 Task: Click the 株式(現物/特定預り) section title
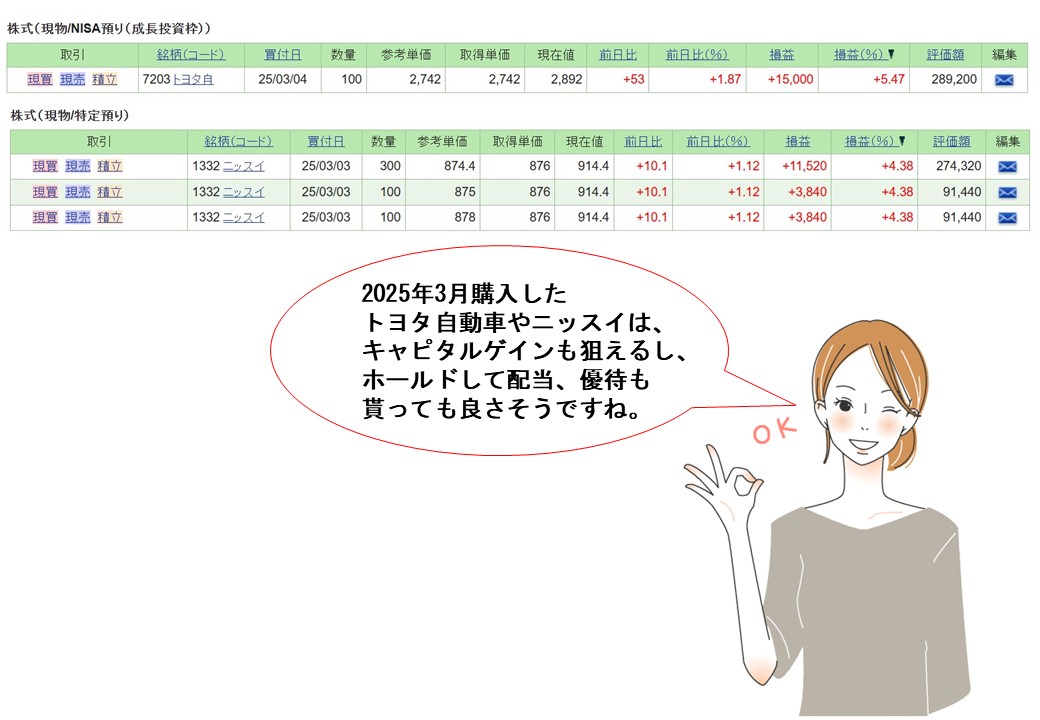[70, 115]
